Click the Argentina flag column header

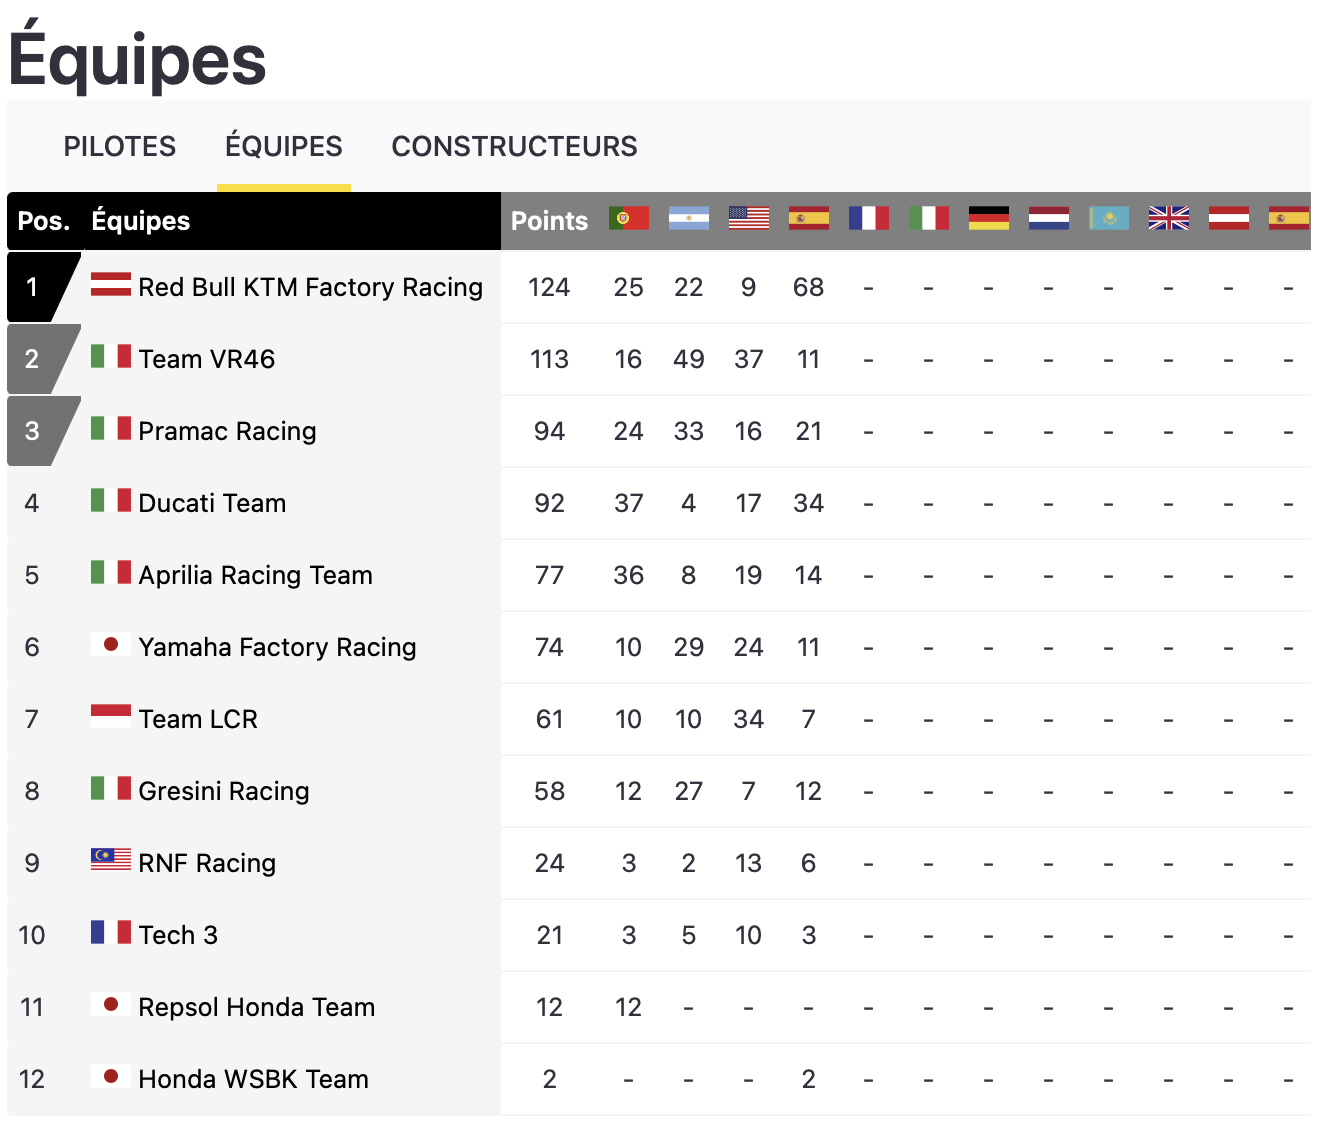pos(688,218)
